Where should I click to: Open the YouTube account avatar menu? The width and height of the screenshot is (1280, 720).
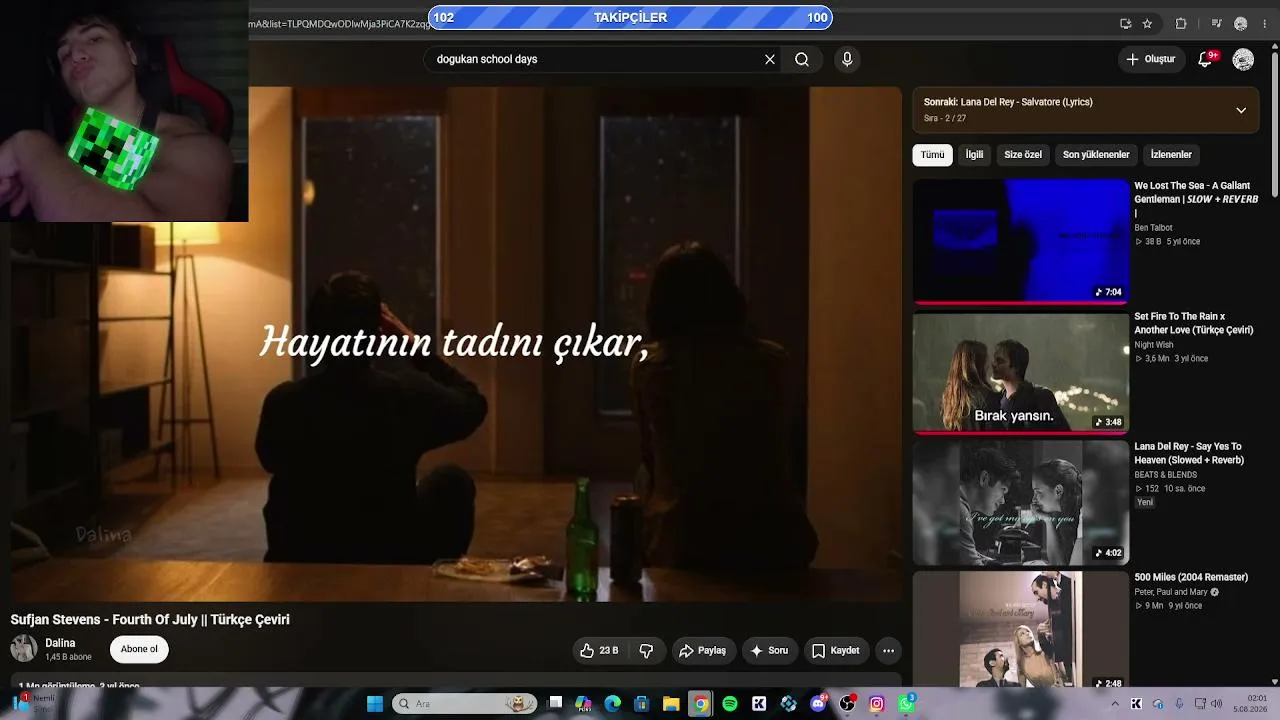[x=1243, y=59]
